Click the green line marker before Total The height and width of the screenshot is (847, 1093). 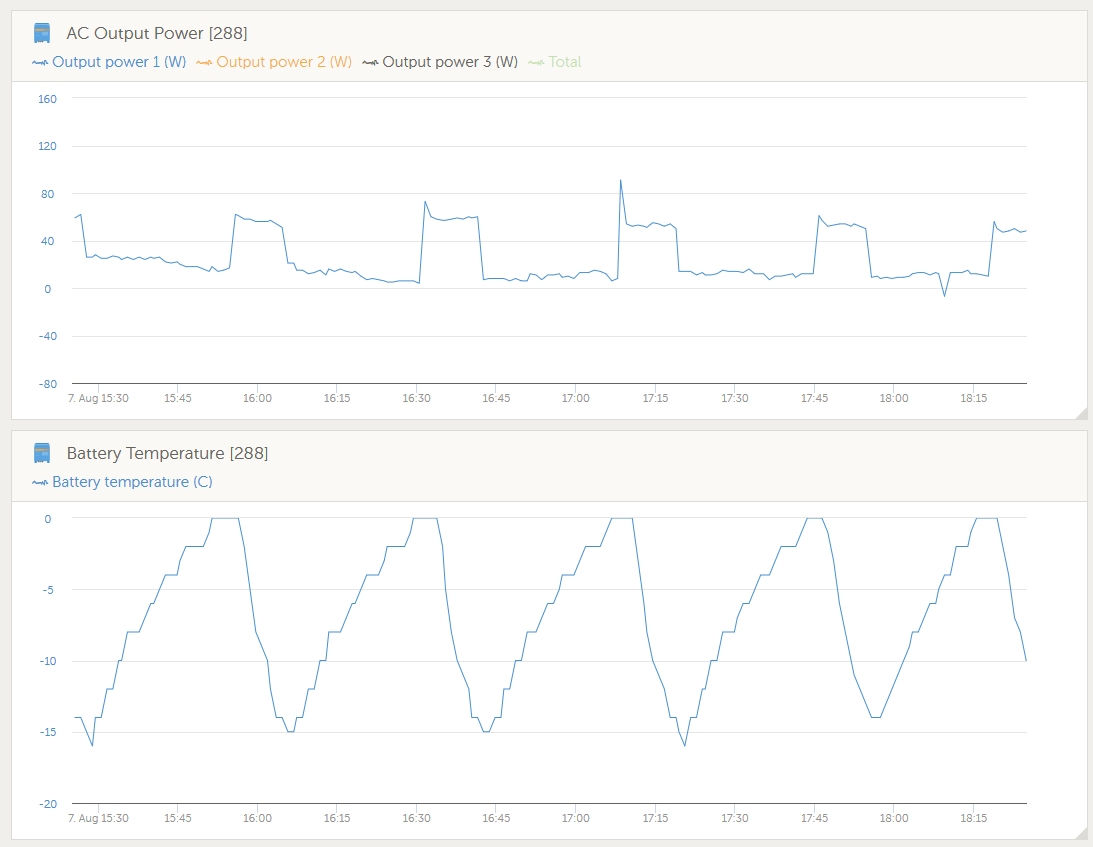(536, 62)
